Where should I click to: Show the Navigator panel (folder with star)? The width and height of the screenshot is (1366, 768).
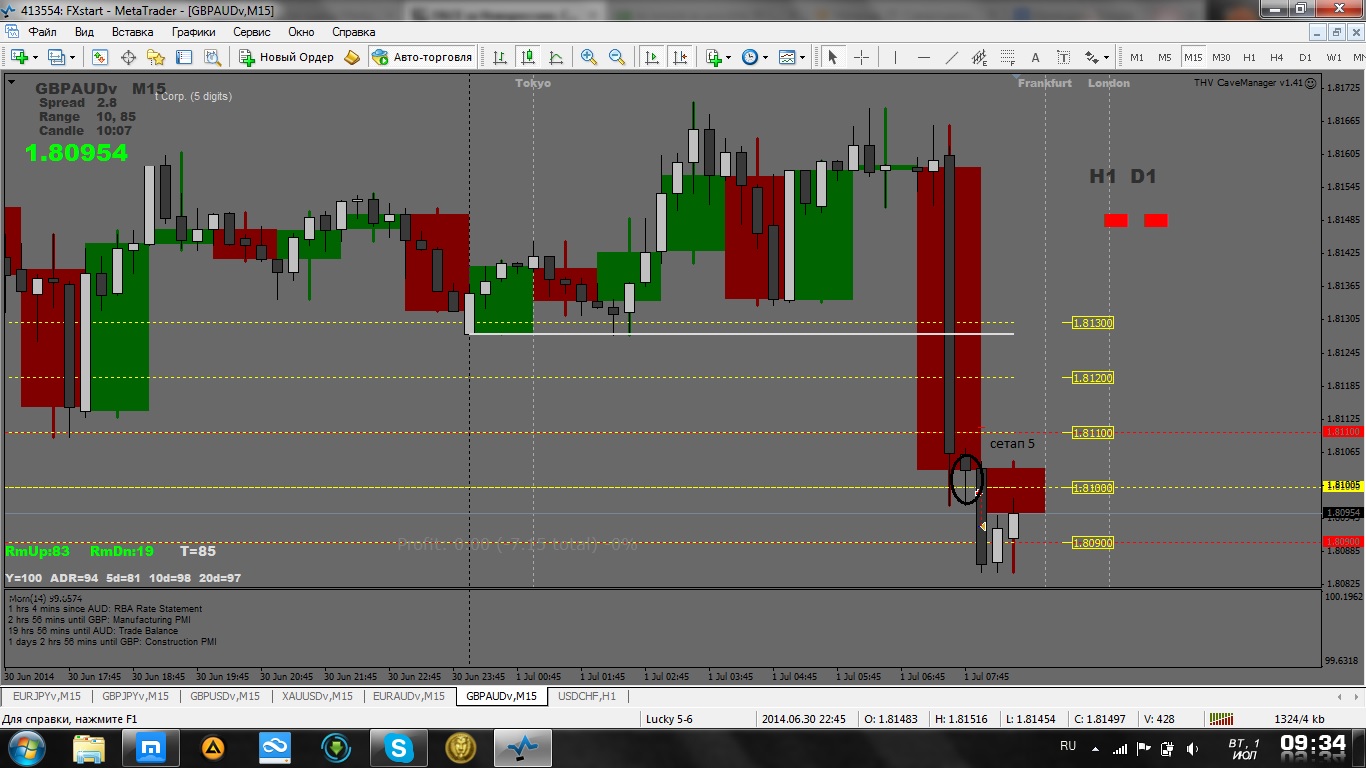[156, 57]
